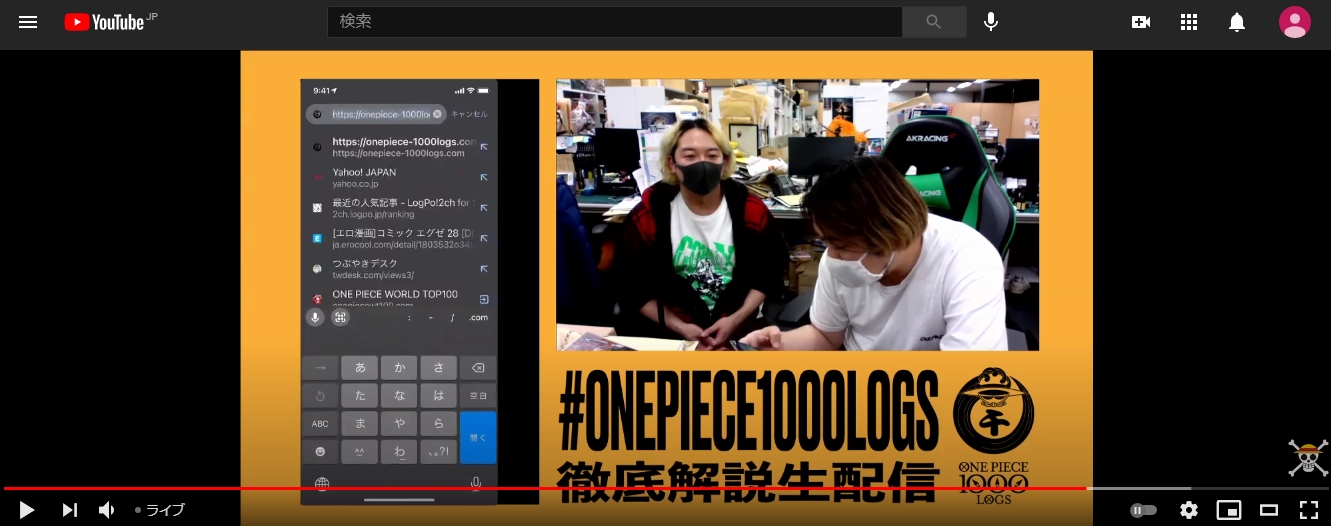Switch to miniplayer mode
Image resolution: width=1331 pixels, height=526 pixels.
coord(1229,510)
